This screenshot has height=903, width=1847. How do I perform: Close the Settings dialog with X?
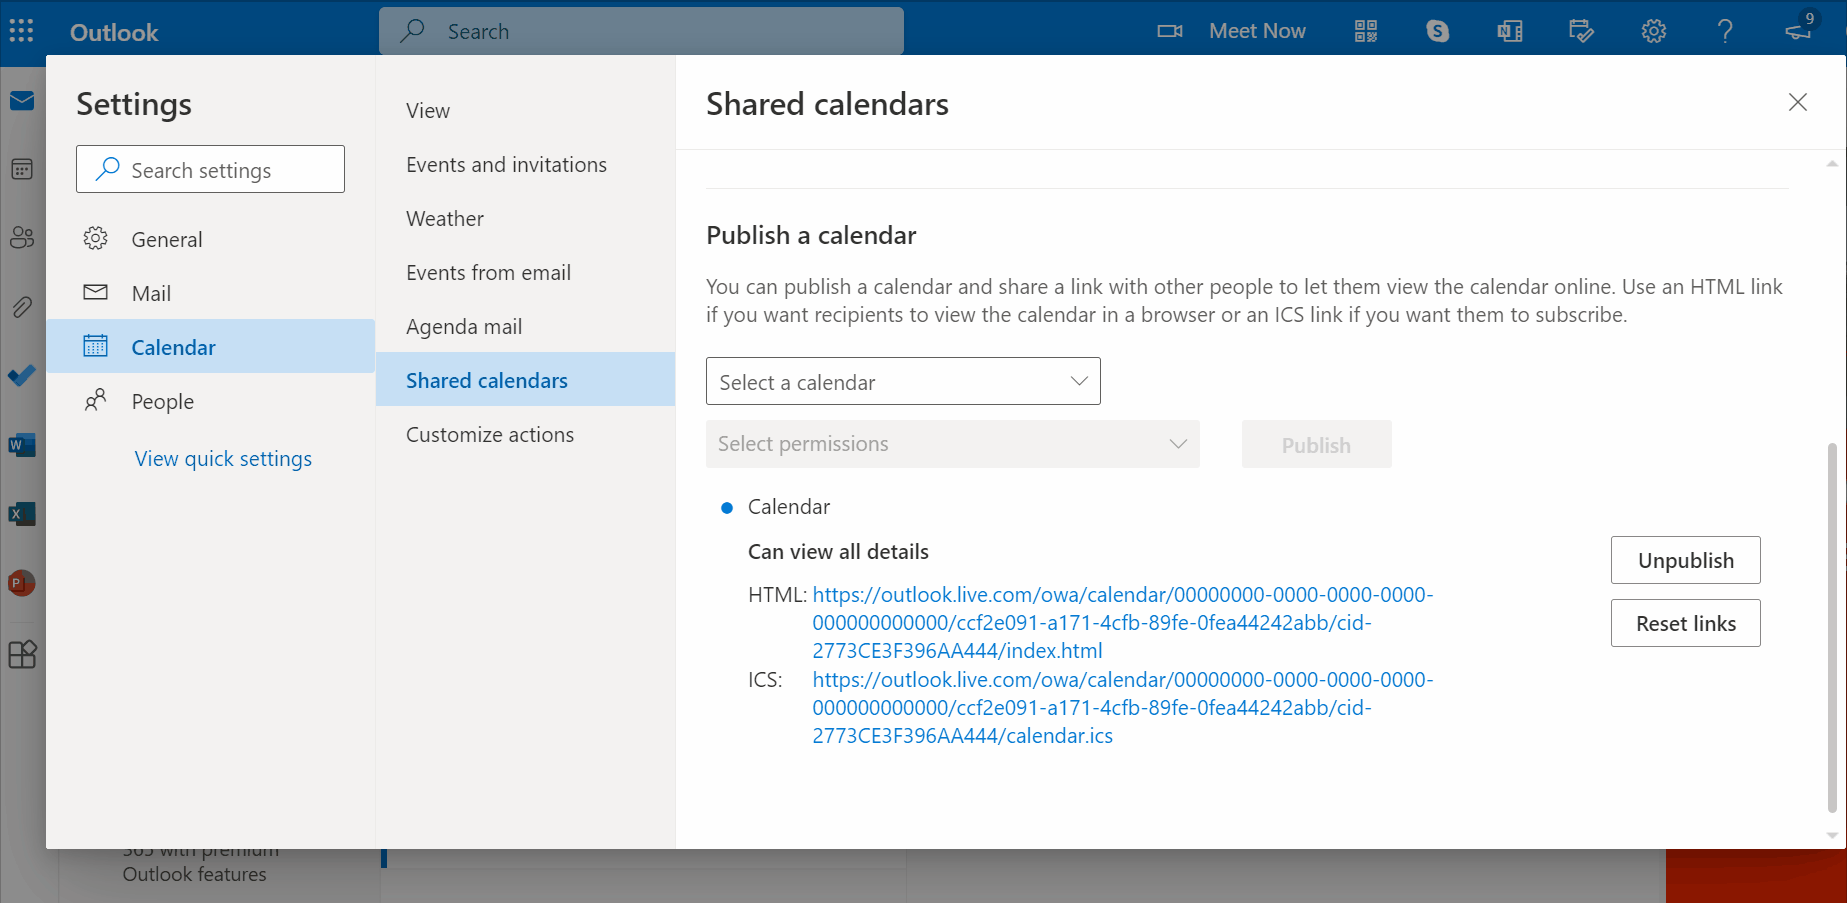tap(1797, 102)
